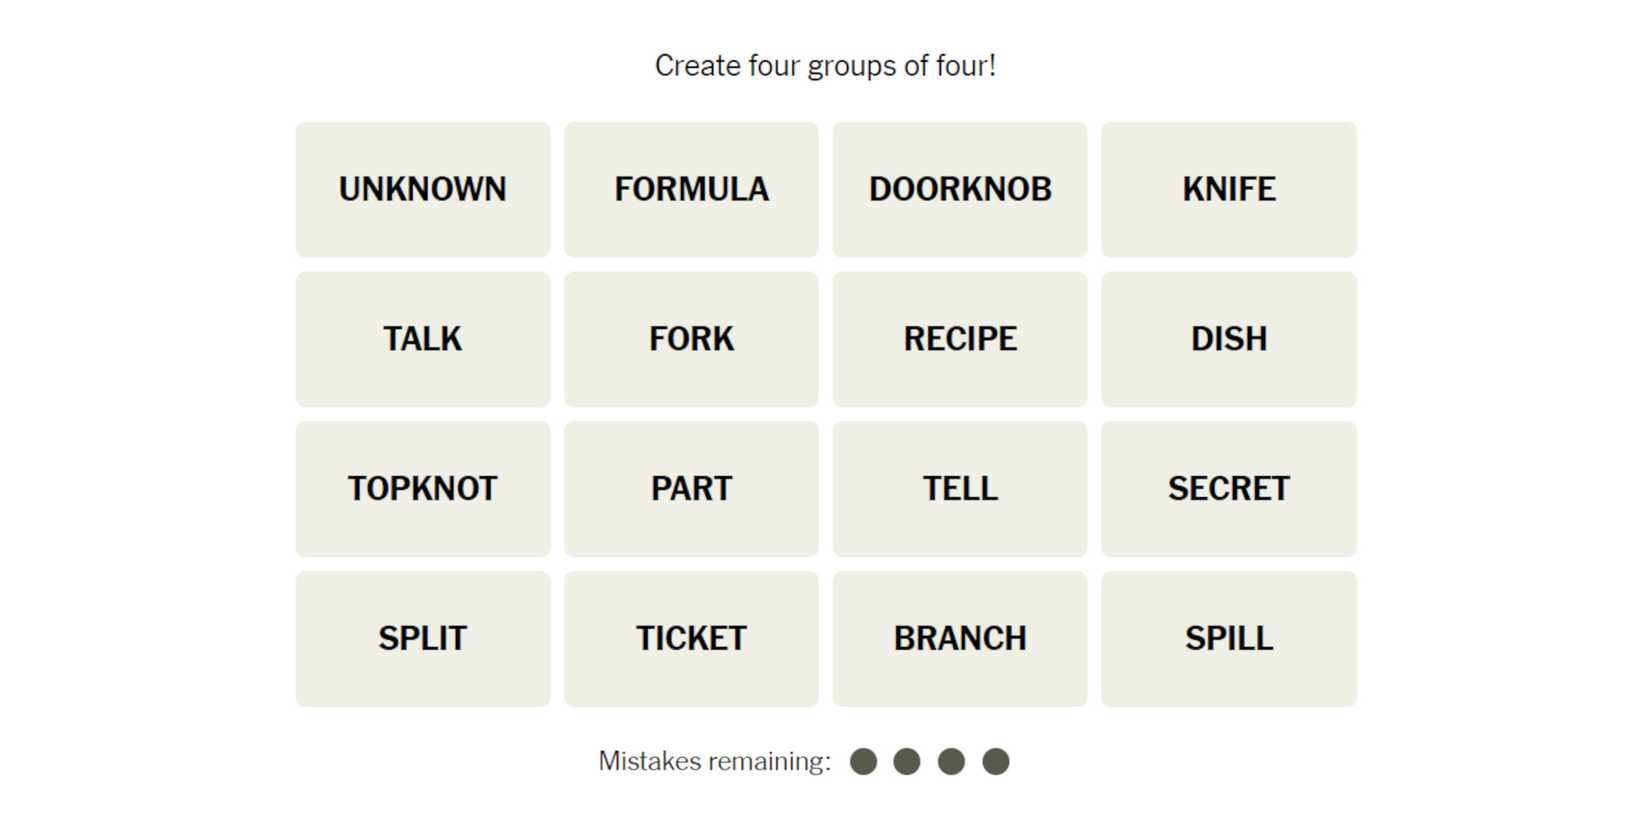Pick the TOPKNOT tile

(x=422, y=489)
